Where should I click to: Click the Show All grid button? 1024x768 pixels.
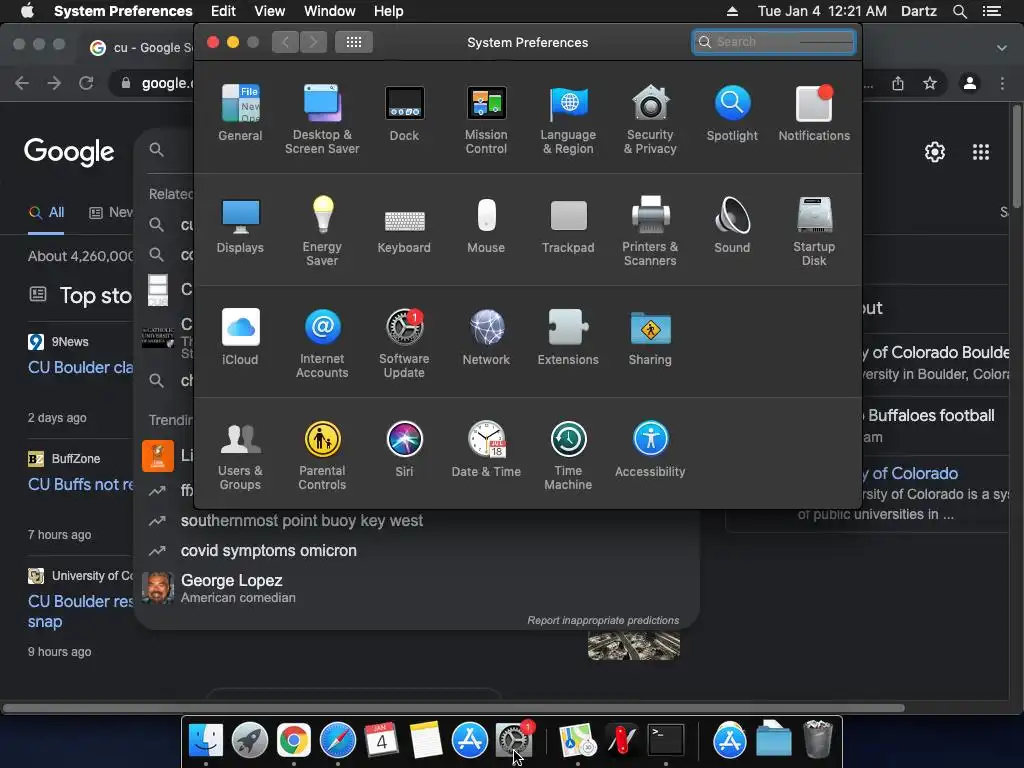coord(354,42)
